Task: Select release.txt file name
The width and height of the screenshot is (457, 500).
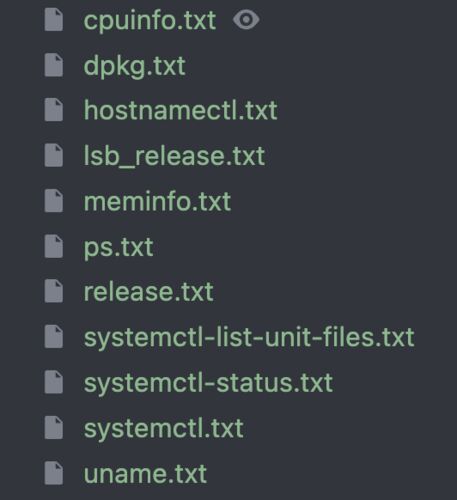Action: (148, 292)
